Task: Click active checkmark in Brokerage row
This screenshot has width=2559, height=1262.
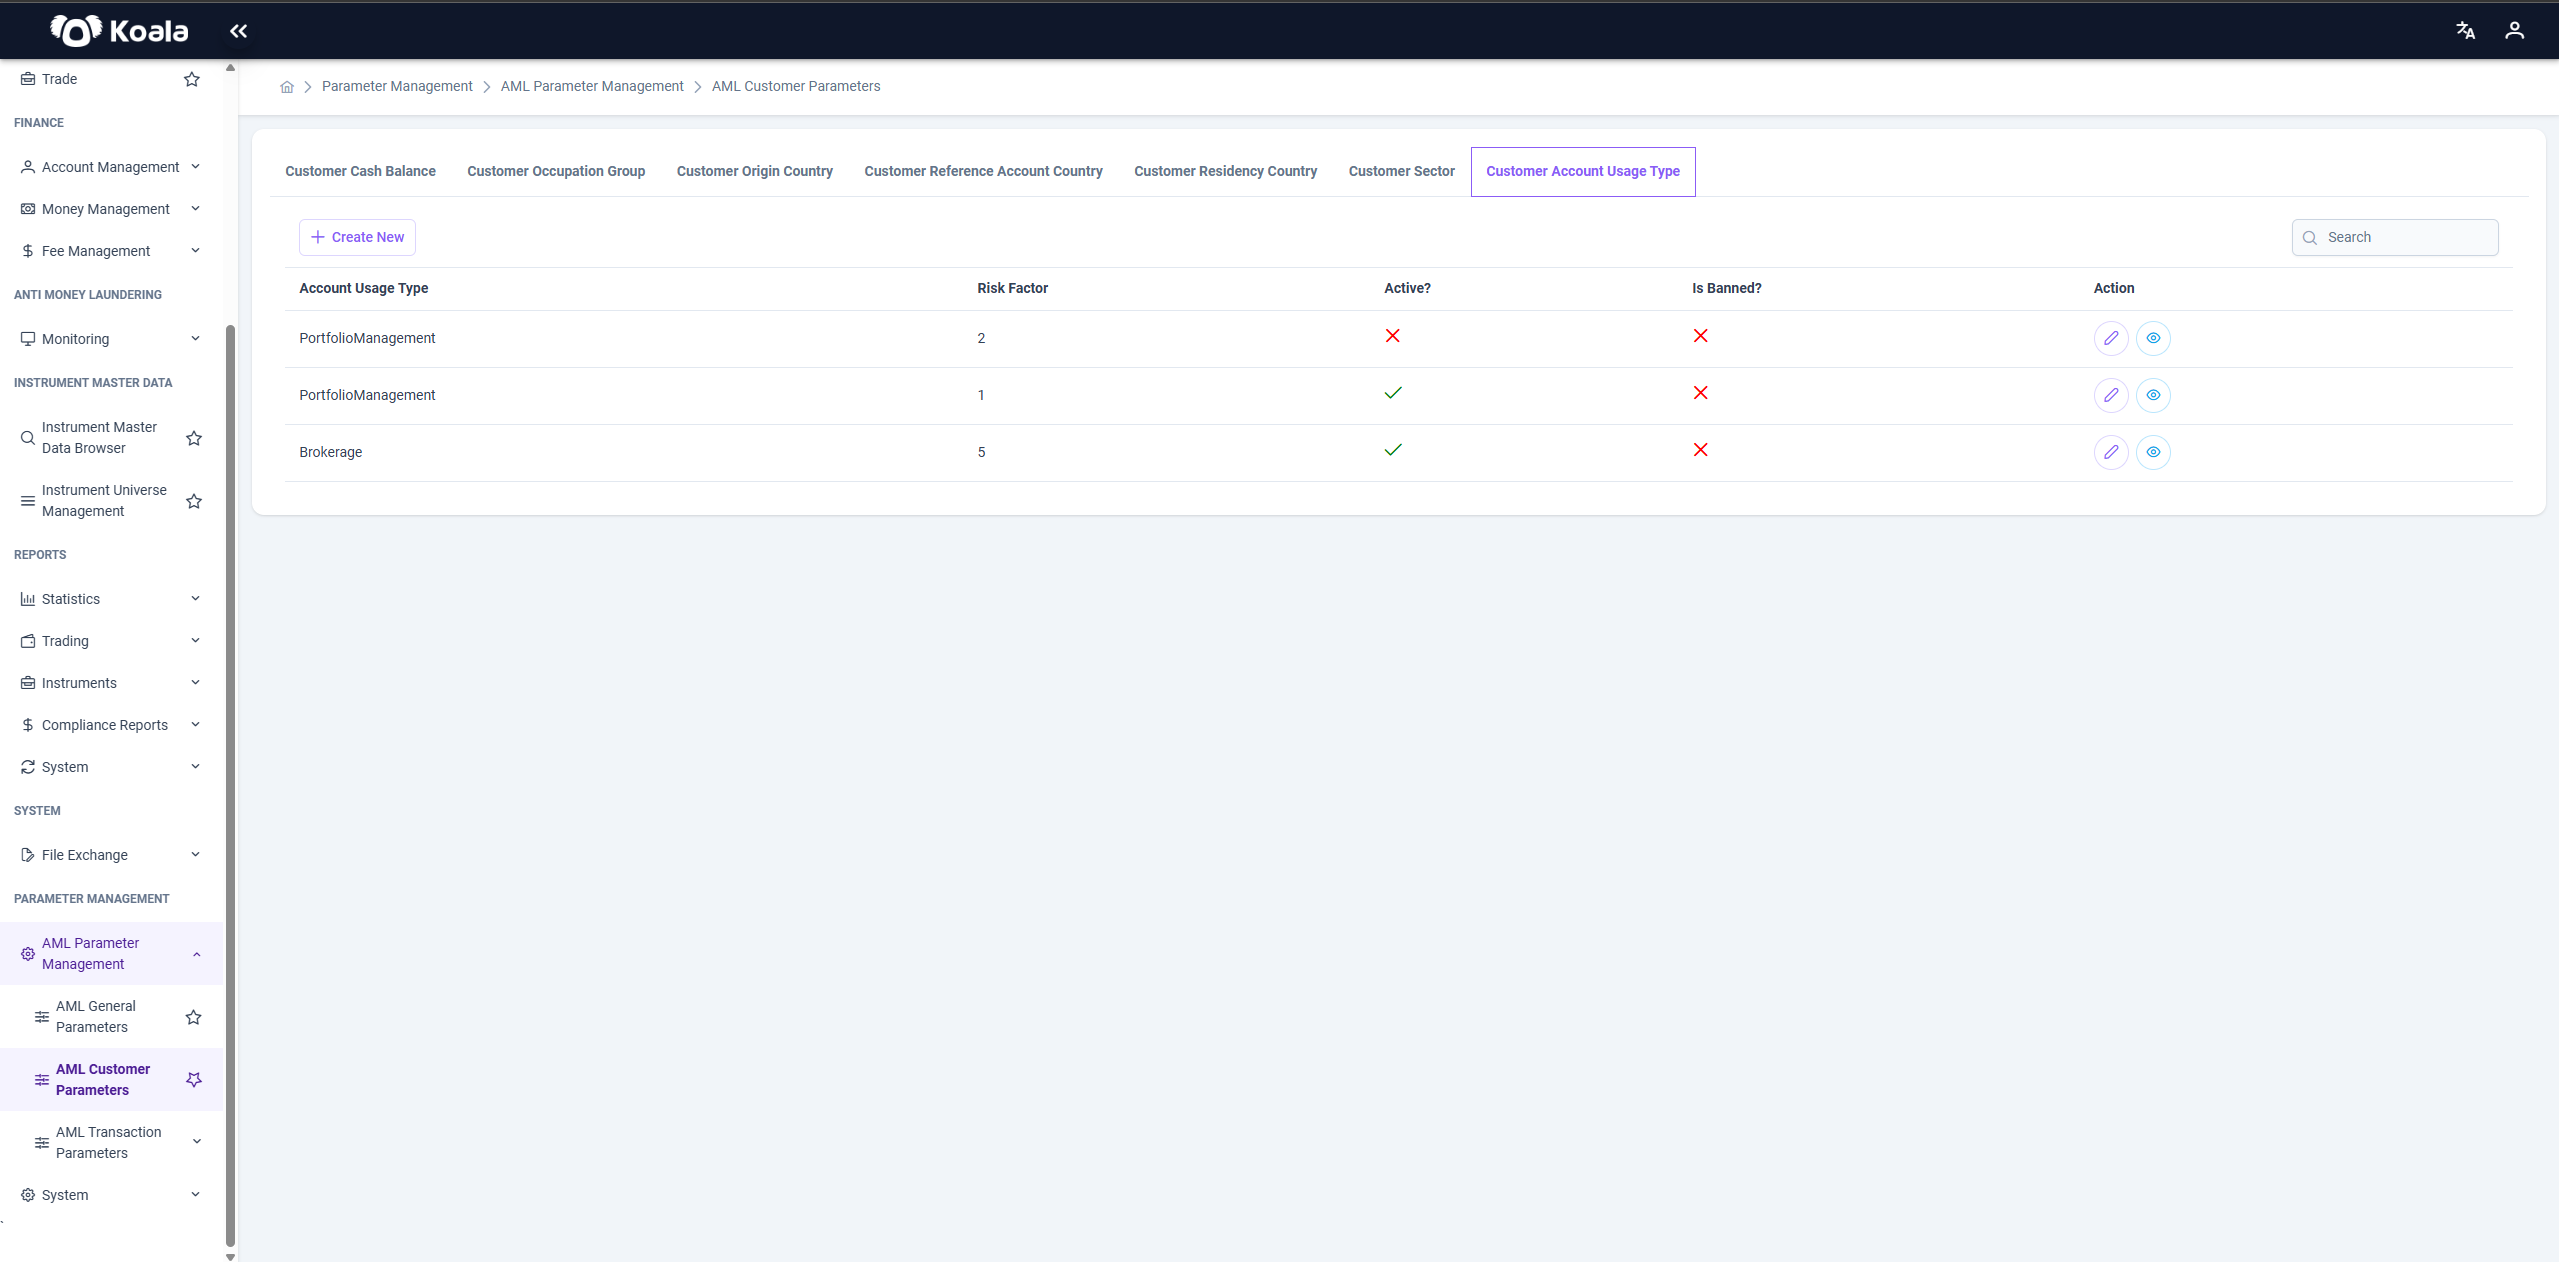Action: point(1393,450)
